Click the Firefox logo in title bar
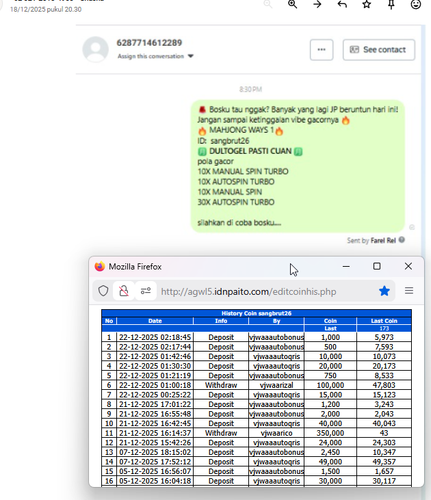This screenshot has height=500, width=431. point(100,267)
